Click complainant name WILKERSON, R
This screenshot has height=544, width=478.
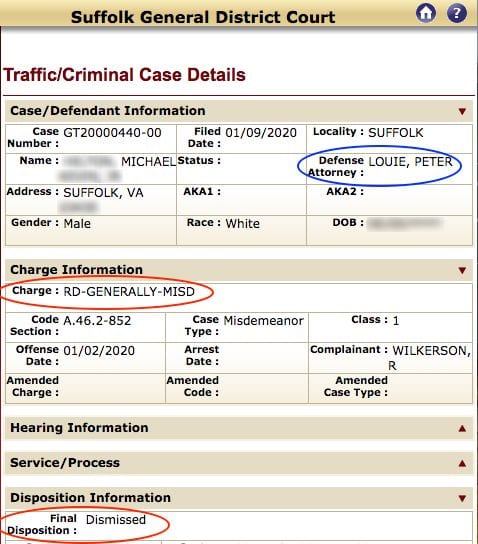(x=431, y=358)
